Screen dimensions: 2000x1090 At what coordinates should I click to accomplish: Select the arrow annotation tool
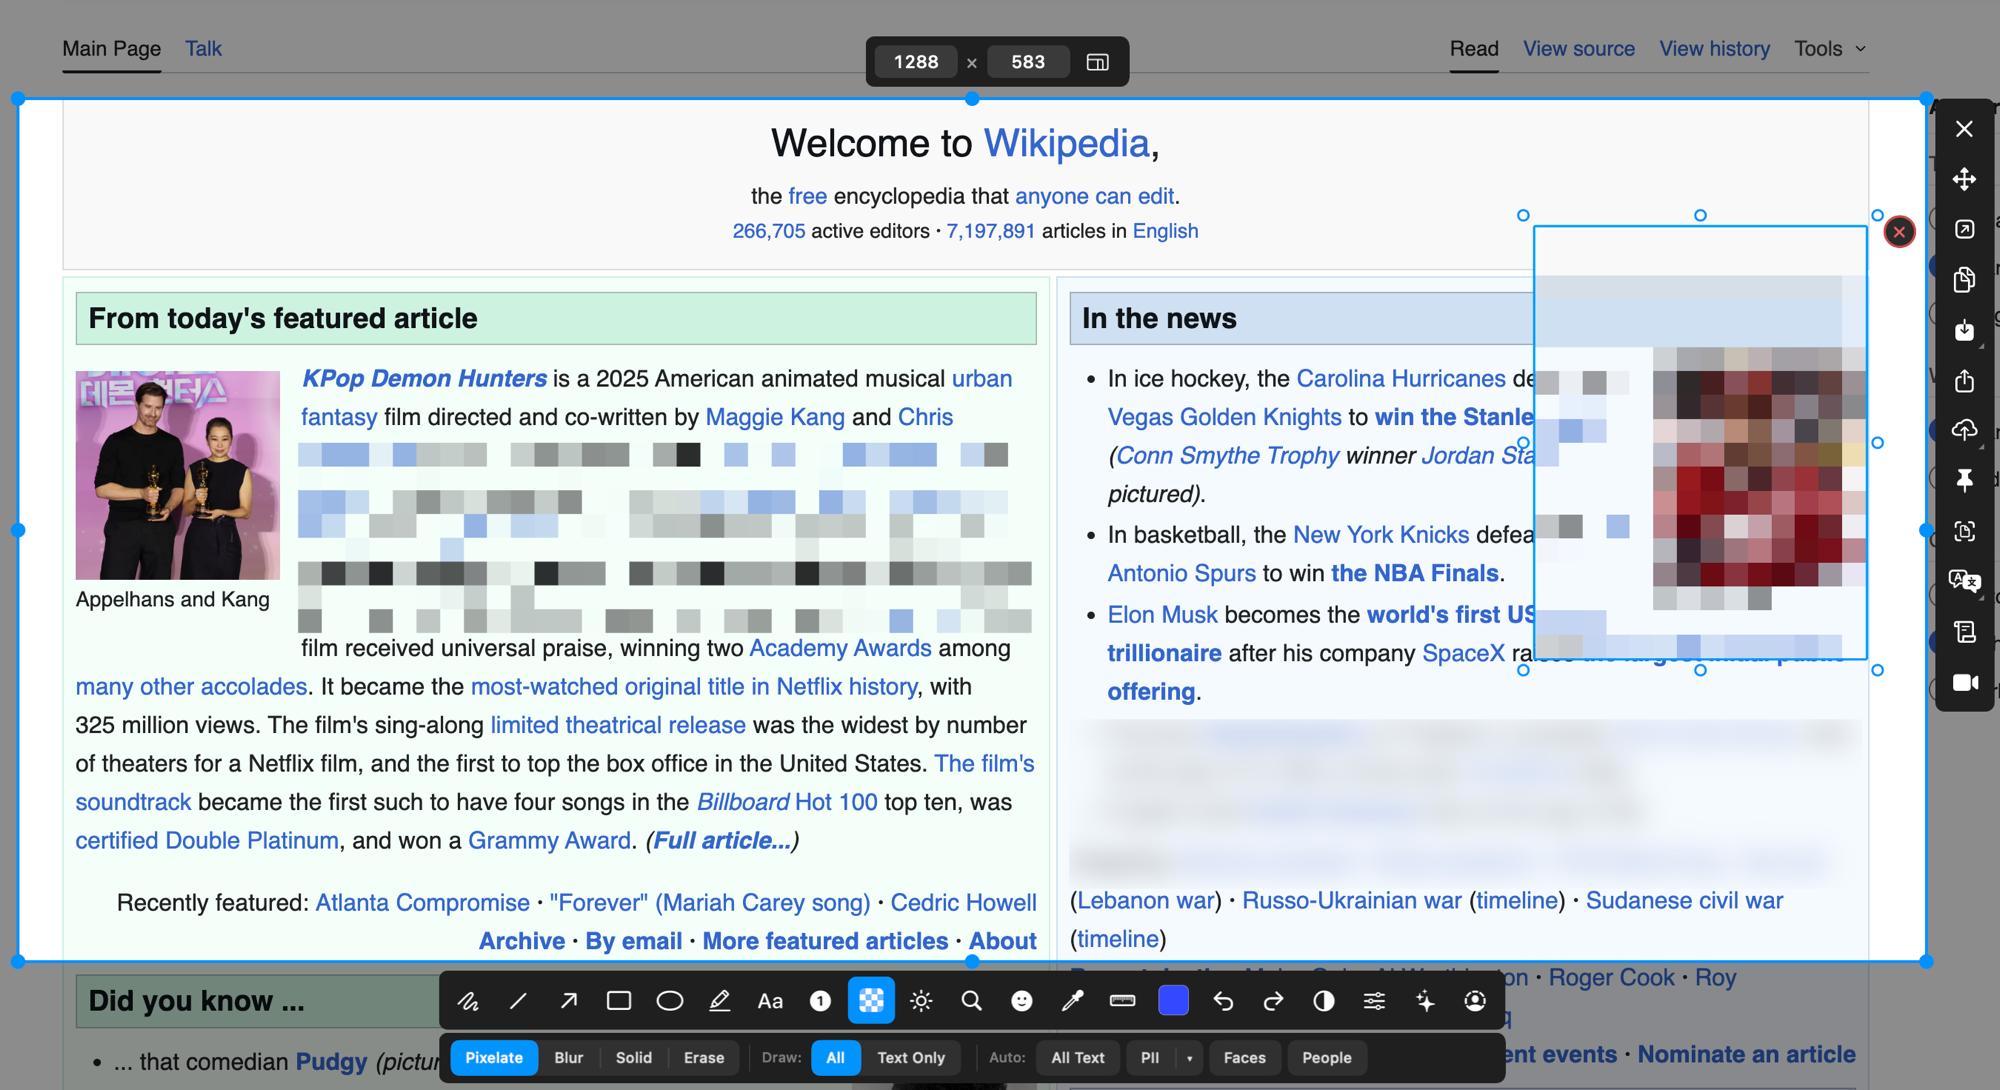569,1001
